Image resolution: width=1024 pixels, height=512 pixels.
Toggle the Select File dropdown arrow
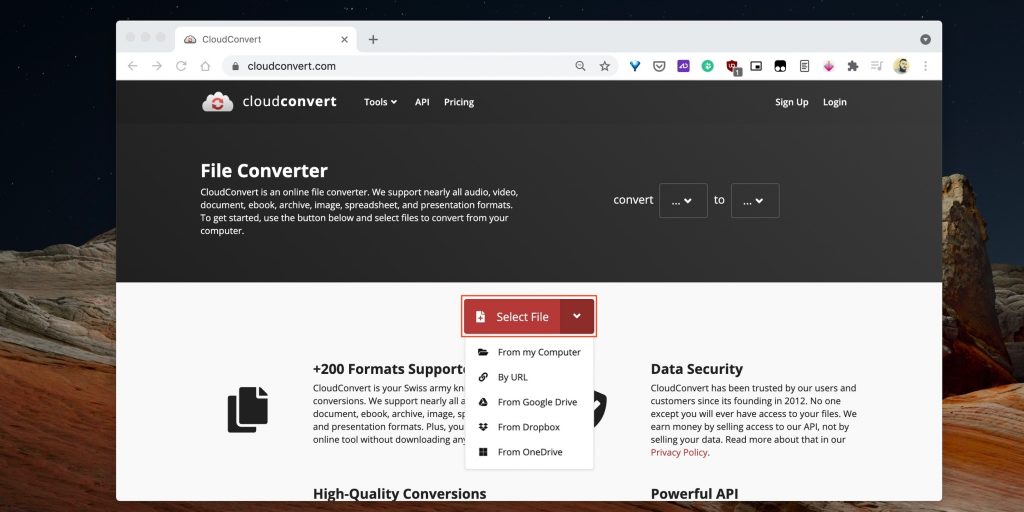click(x=577, y=317)
